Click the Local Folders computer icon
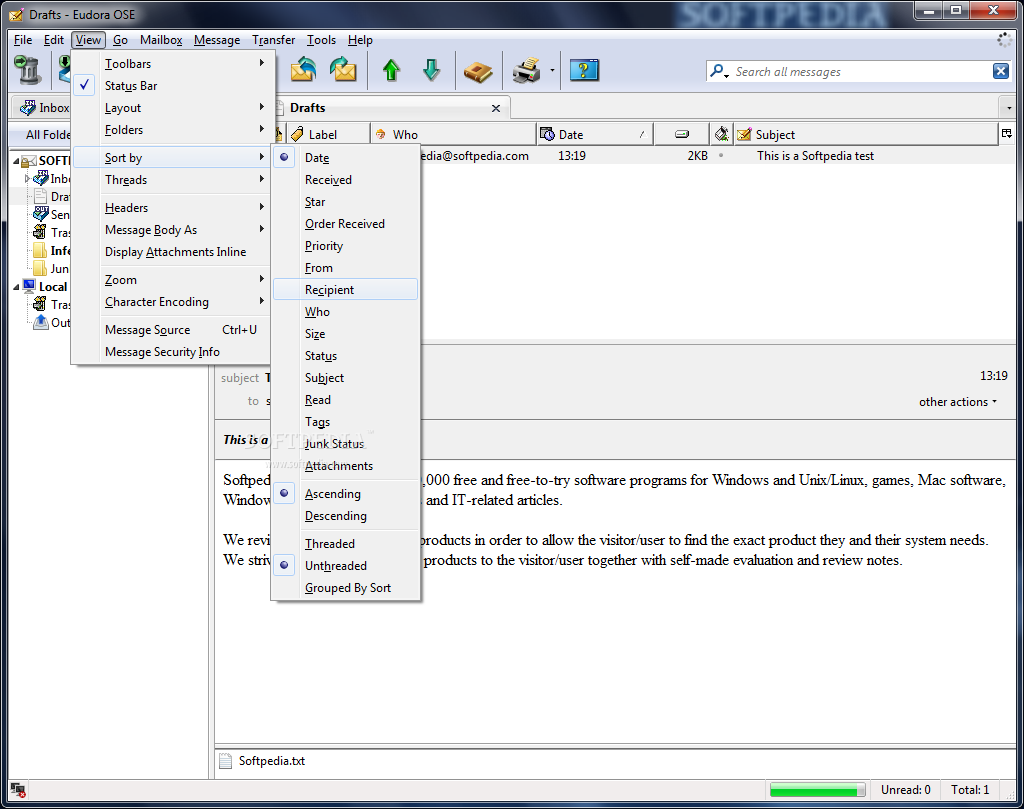Viewport: 1024px width, 809px height. [29, 286]
